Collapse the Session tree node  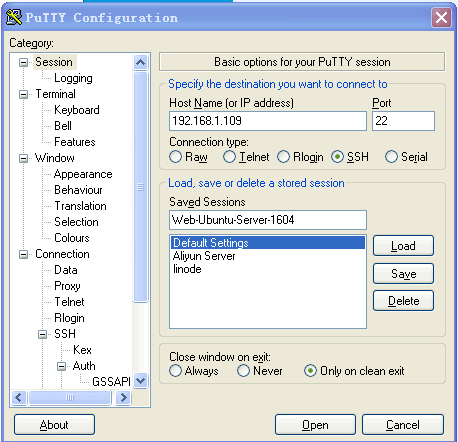23,62
